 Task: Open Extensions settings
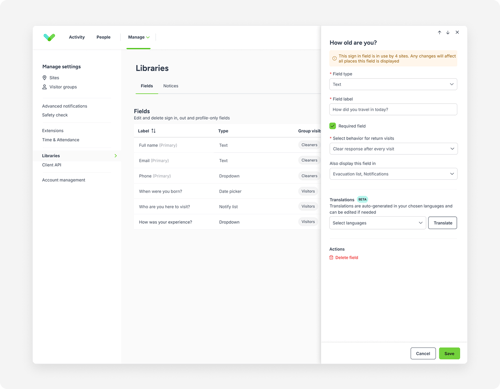click(53, 131)
